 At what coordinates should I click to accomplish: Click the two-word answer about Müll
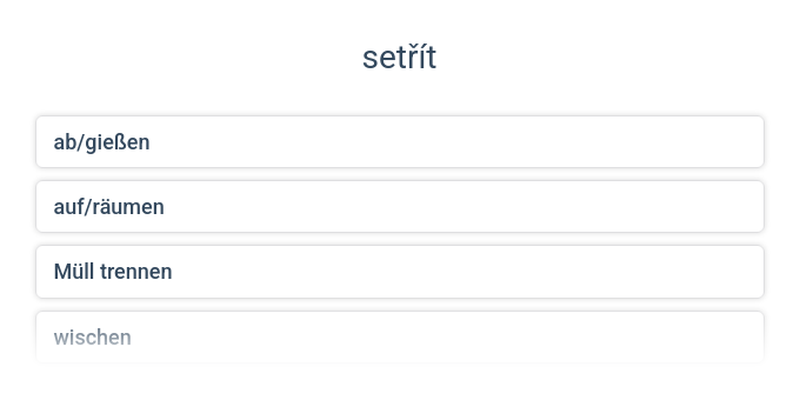tap(400, 271)
